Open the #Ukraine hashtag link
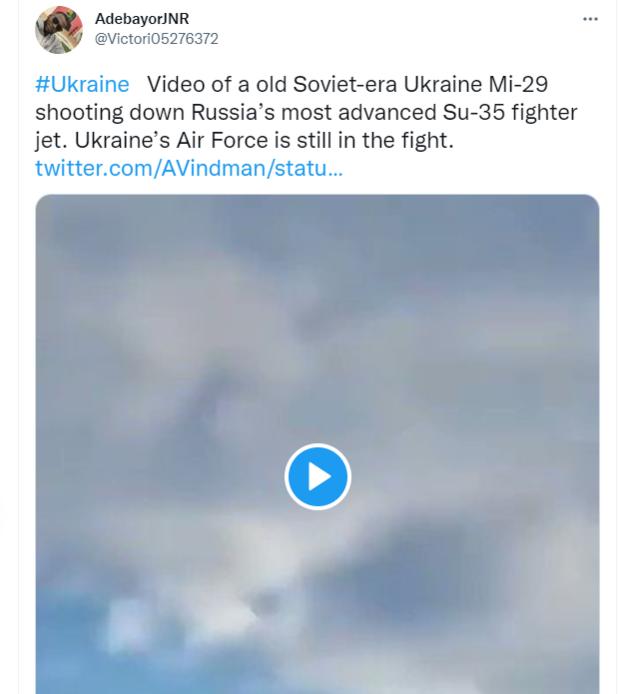Image resolution: width=620 pixels, height=694 pixels. pyautogui.click(x=82, y=84)
